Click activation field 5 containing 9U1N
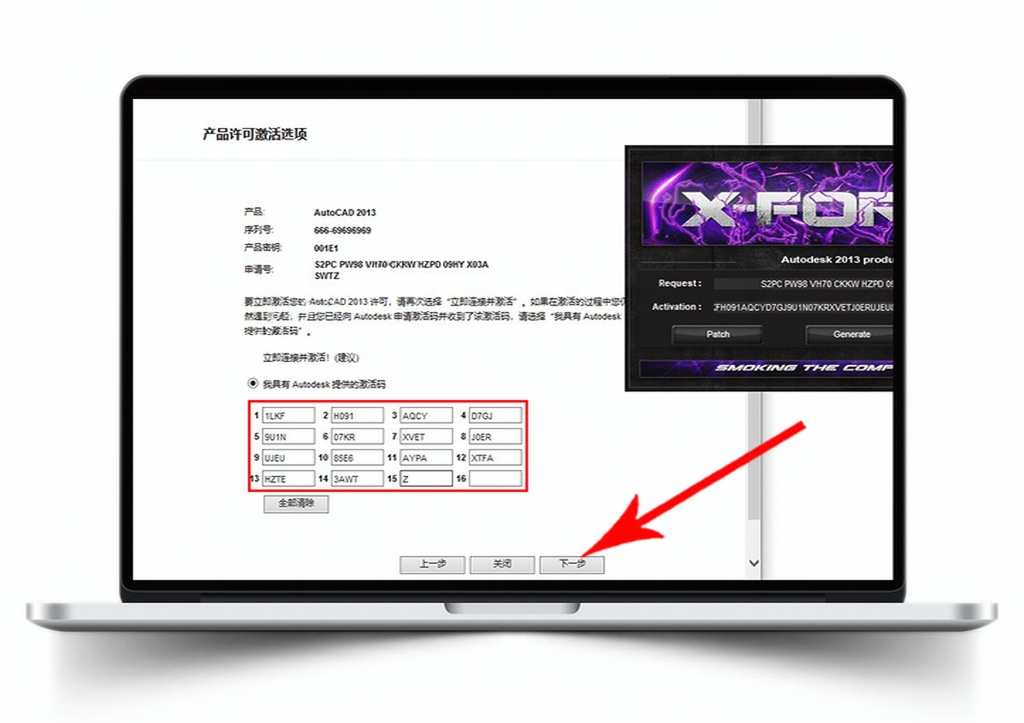The height and width of the screenshot is (723, 1024). click(288, 436)
